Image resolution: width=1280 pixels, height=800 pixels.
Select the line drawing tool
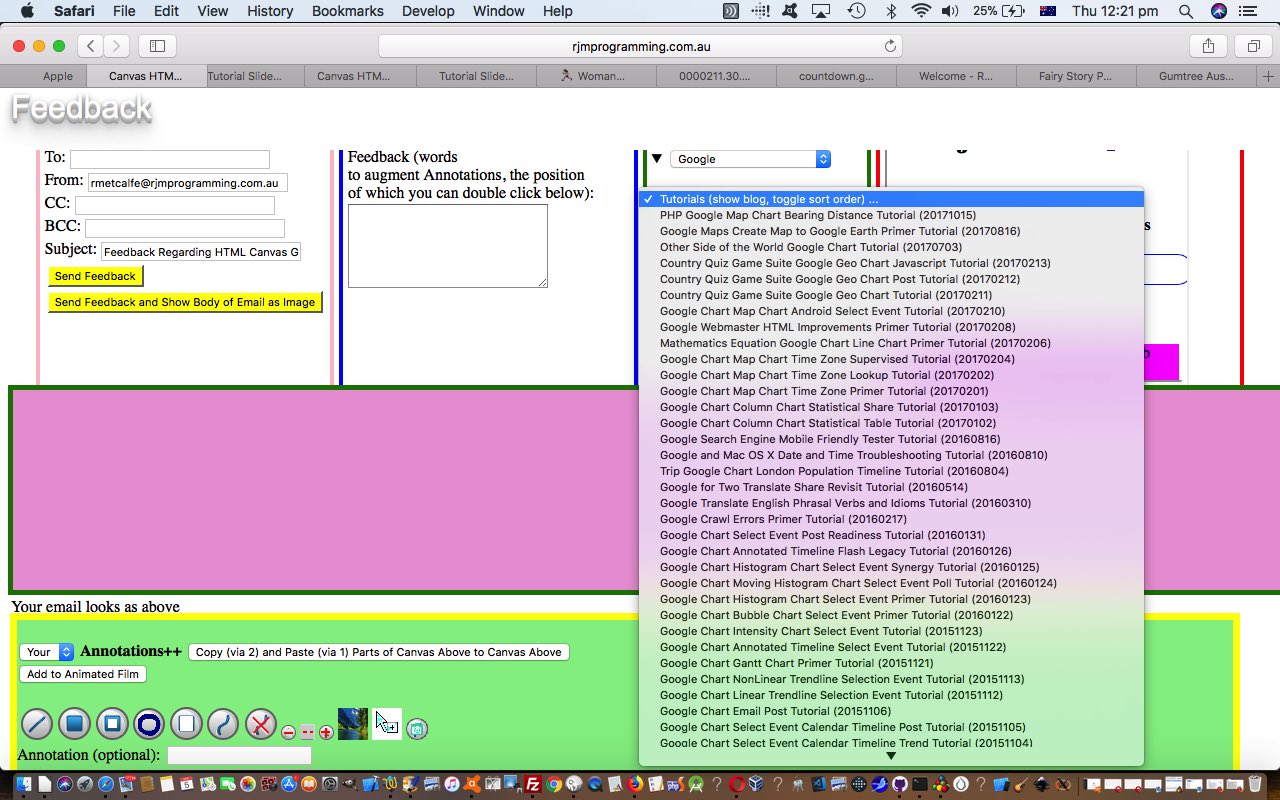37,723
